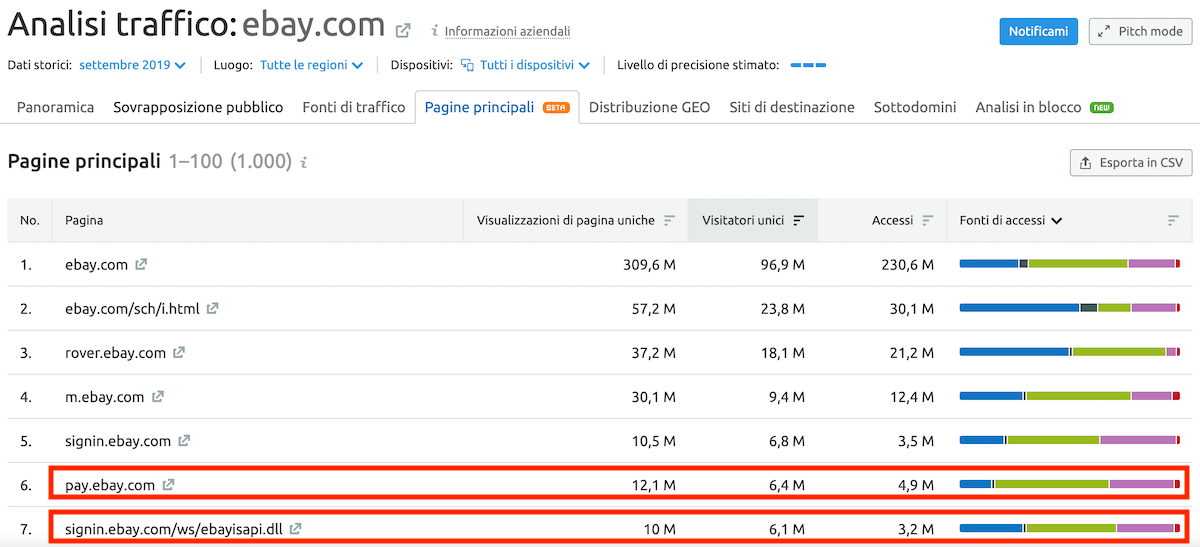The width and height of the screenshot is (1200, 547).
Task: Expand Fonti di accessi dropdown
Action: point(1010,220)
